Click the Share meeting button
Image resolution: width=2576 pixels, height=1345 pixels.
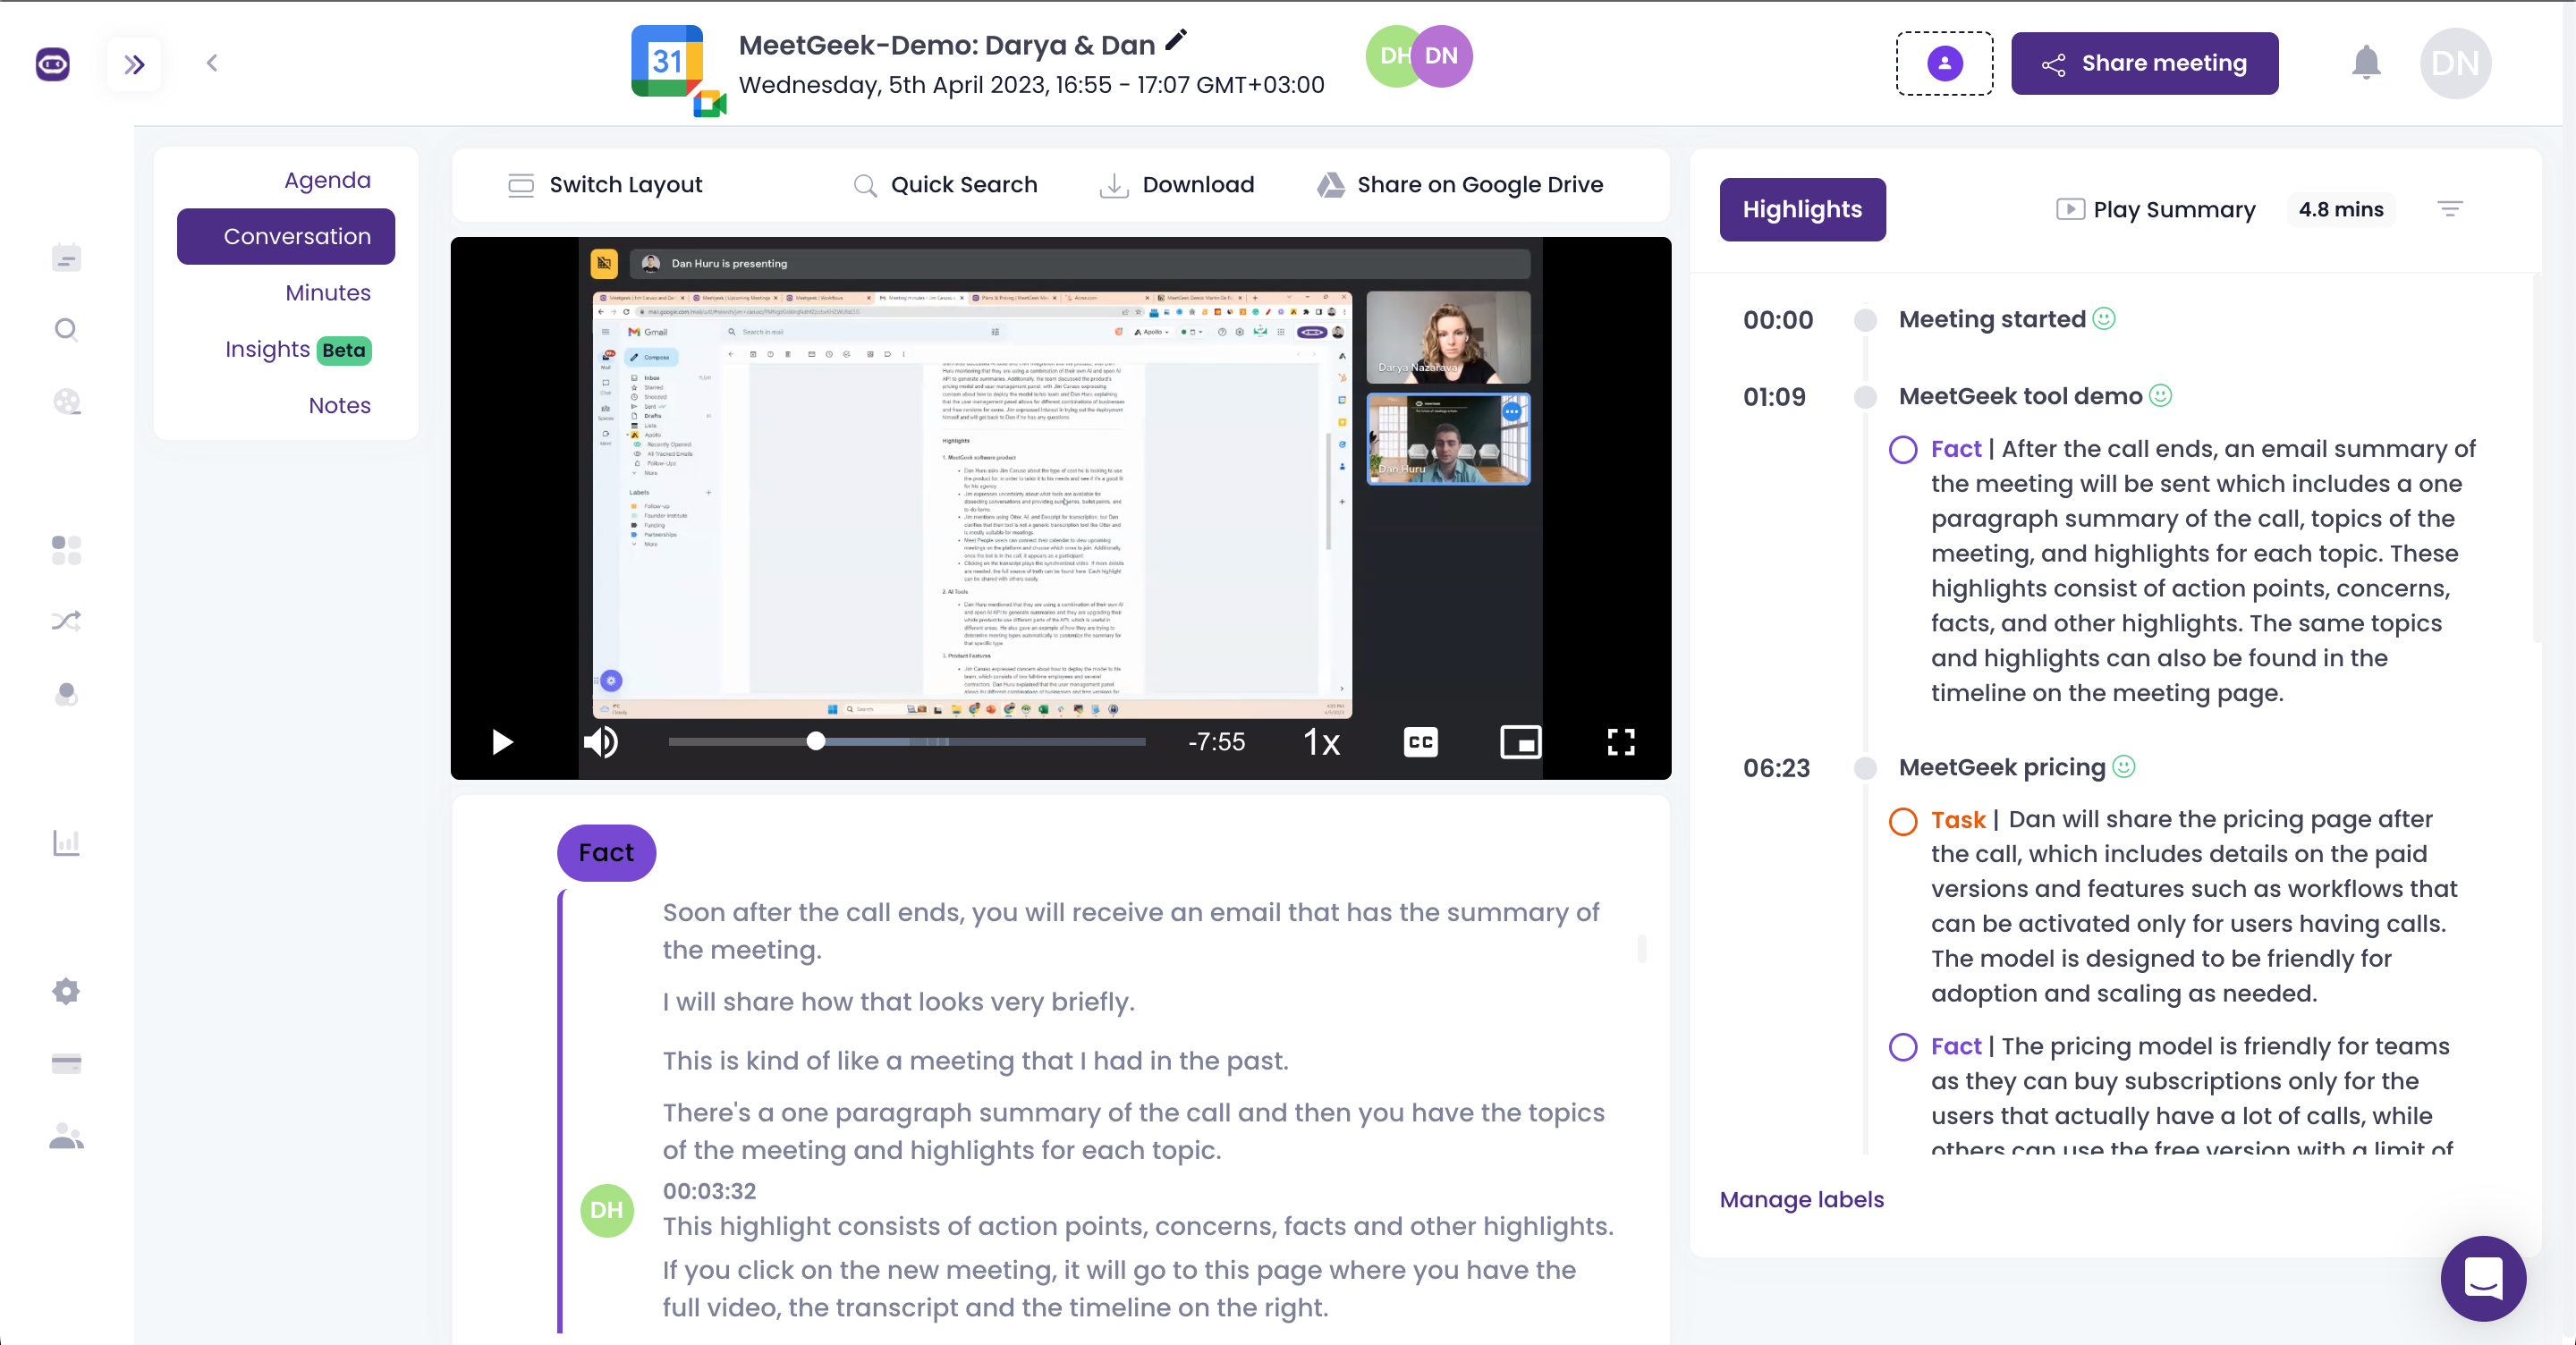click(x=2144, y=63)
